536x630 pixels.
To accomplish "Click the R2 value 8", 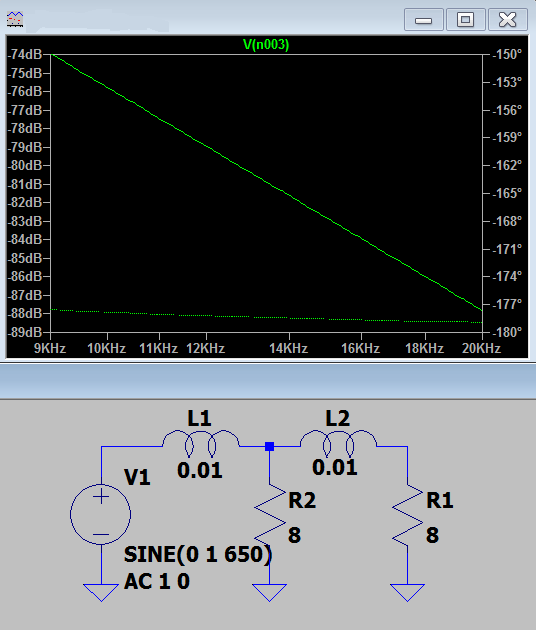I will 295,535.
